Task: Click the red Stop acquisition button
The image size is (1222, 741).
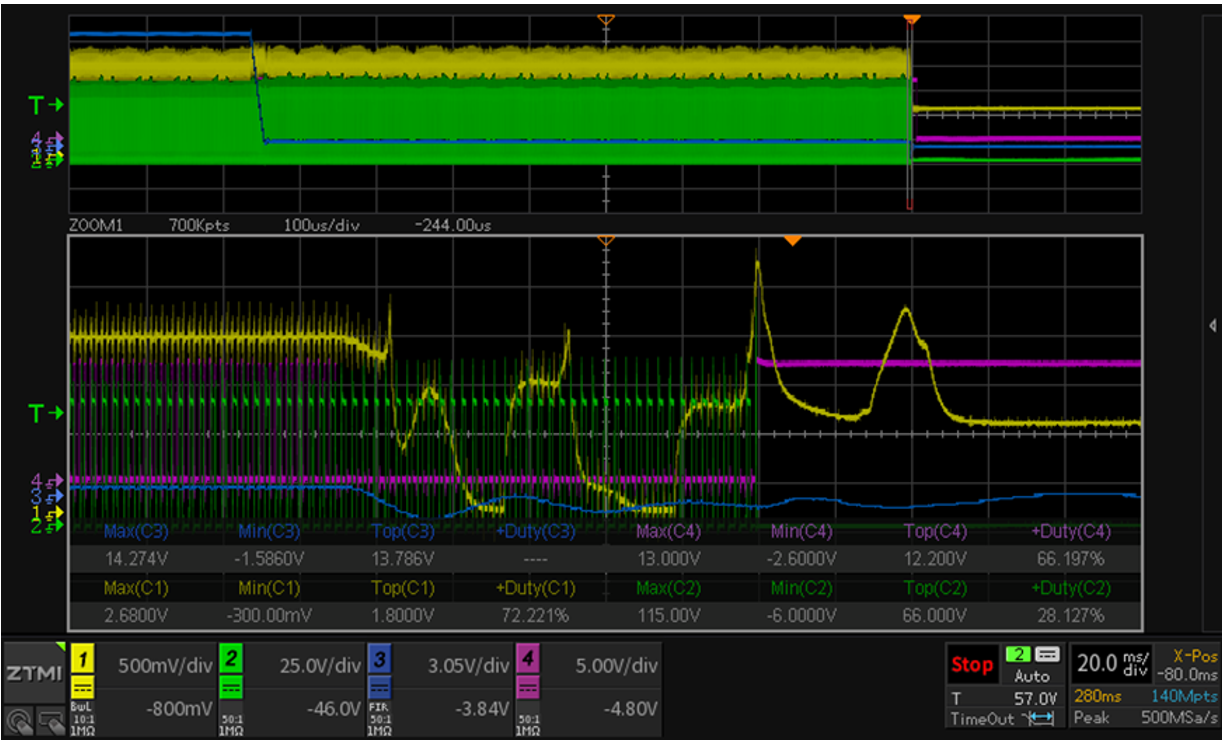Action: point(972,664)
